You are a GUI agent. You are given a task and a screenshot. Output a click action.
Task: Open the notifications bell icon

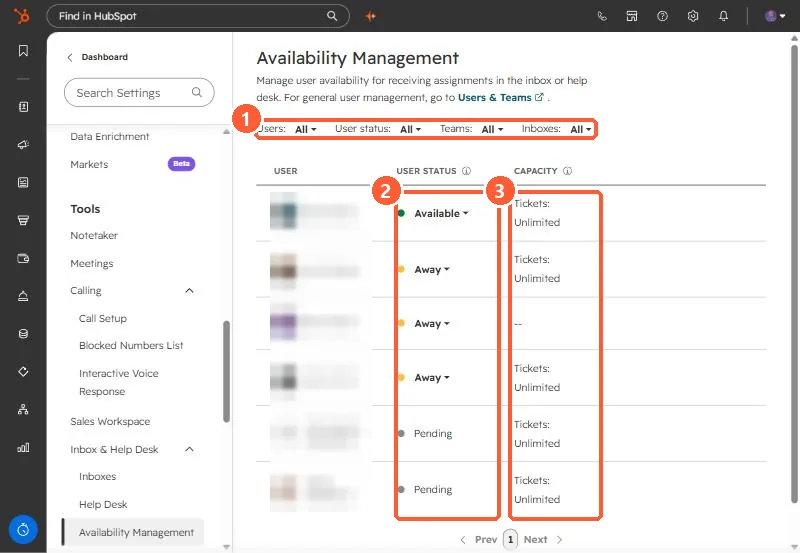[723, 16]
